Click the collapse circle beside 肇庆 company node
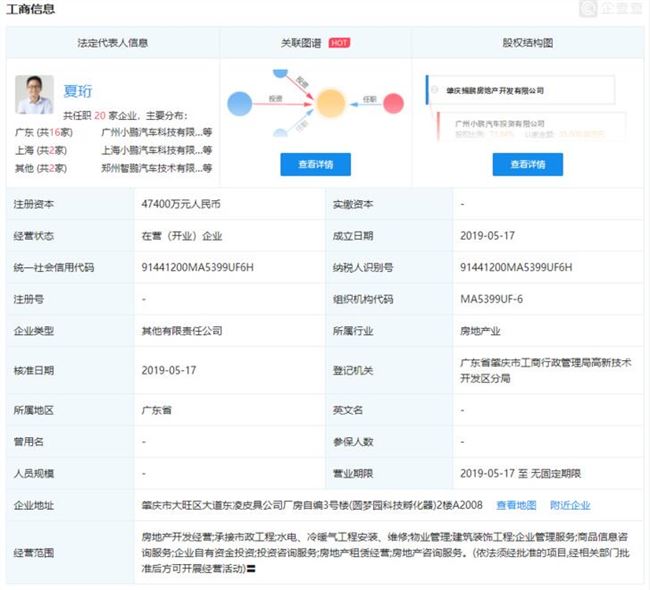Image resolution: width=650 pixels, height=590 pixels. (434, 90)
